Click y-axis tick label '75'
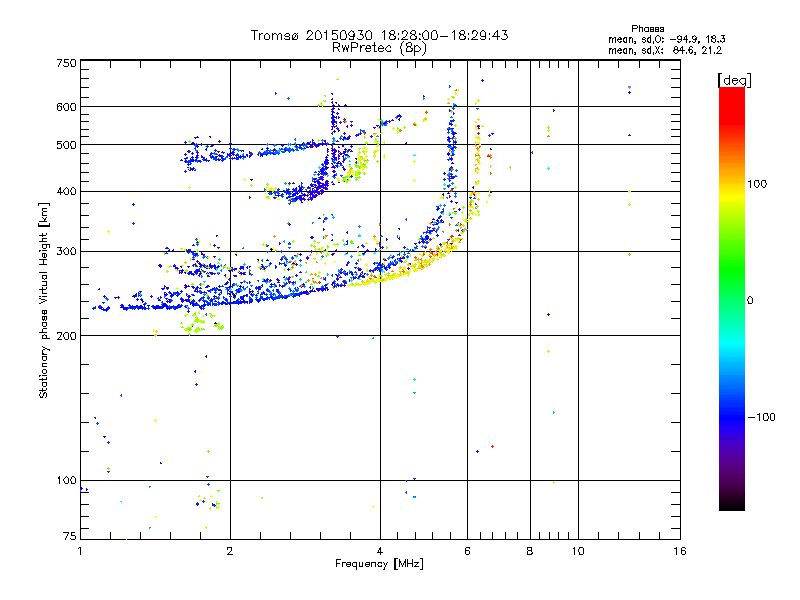 pyautogui.click(x=70, y=536)
